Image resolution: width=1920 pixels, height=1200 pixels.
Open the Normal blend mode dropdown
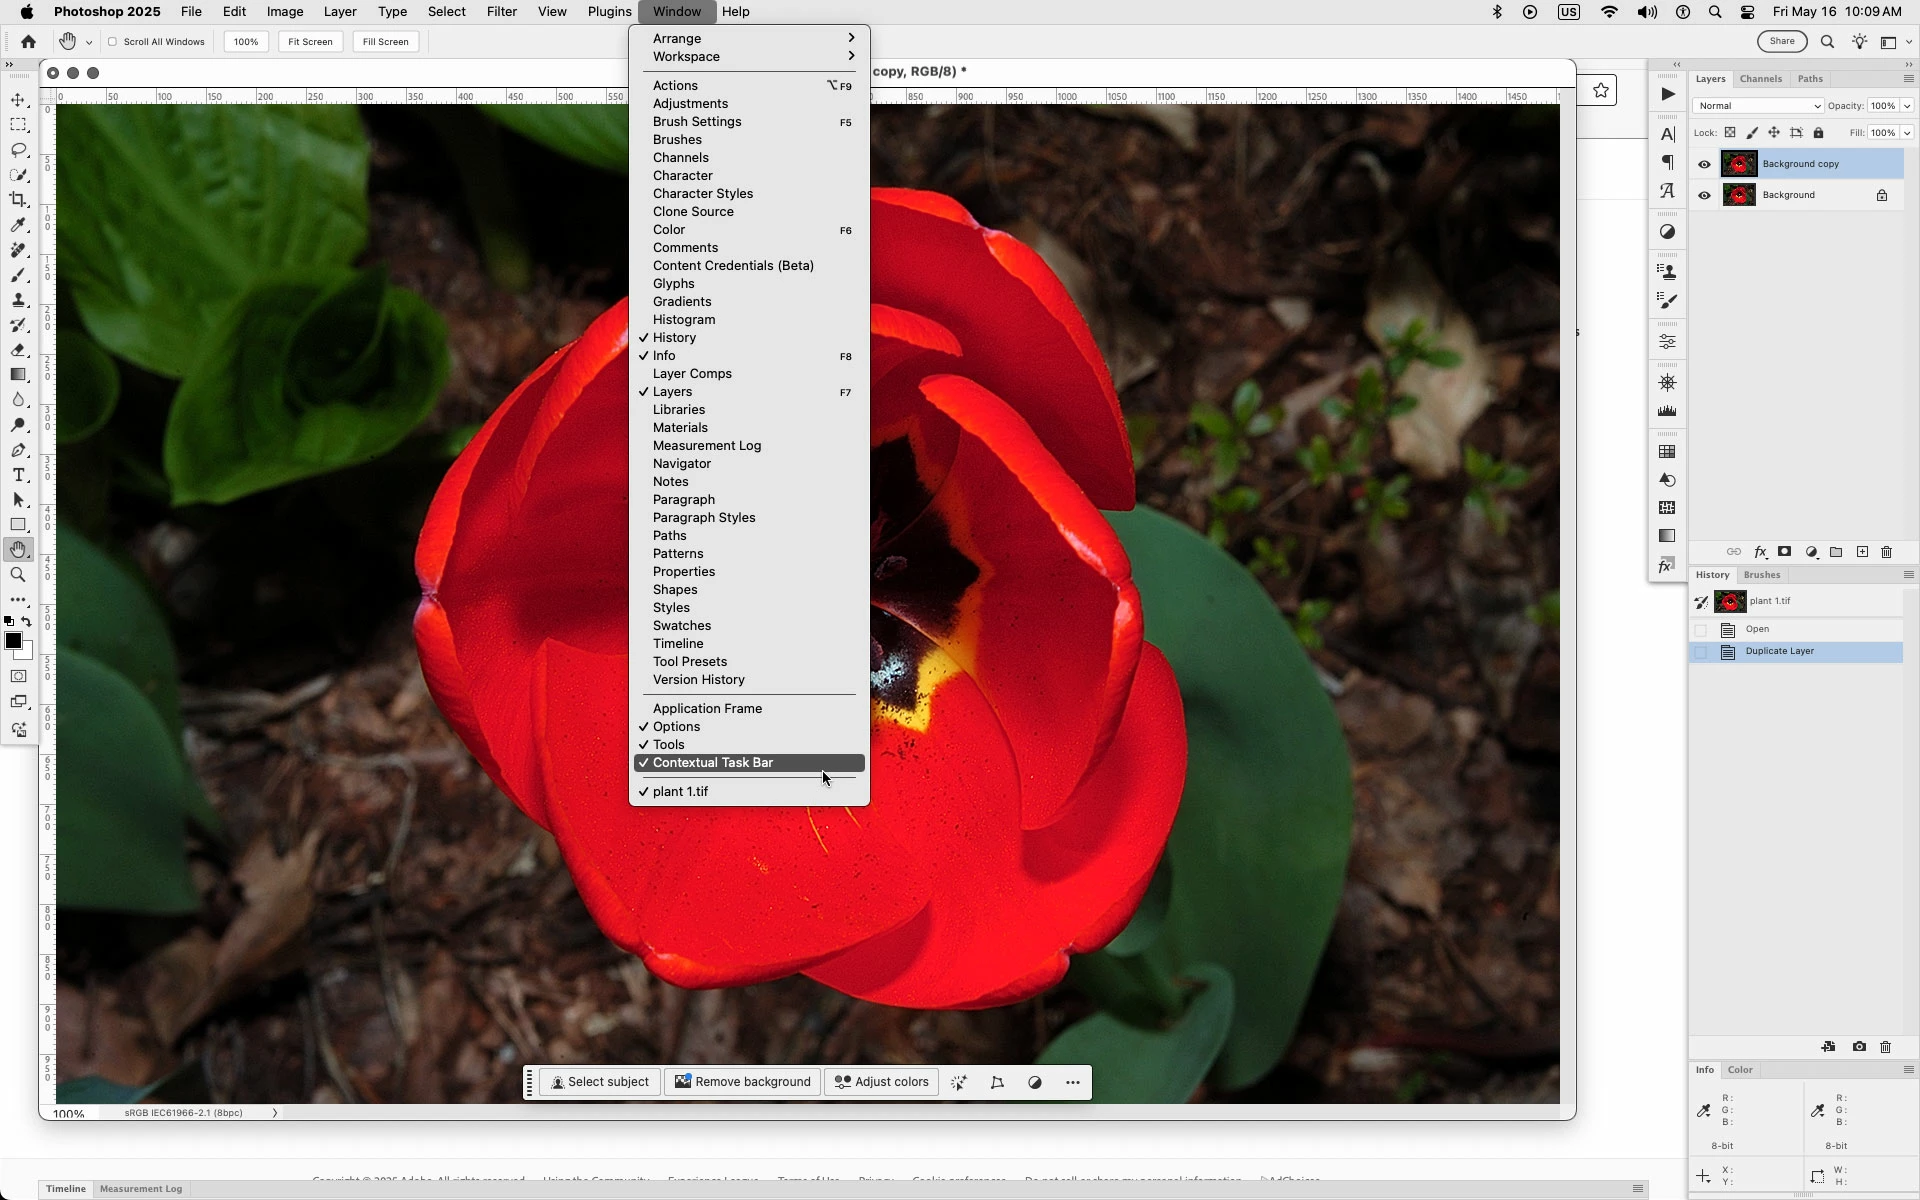pos(1757,106)
